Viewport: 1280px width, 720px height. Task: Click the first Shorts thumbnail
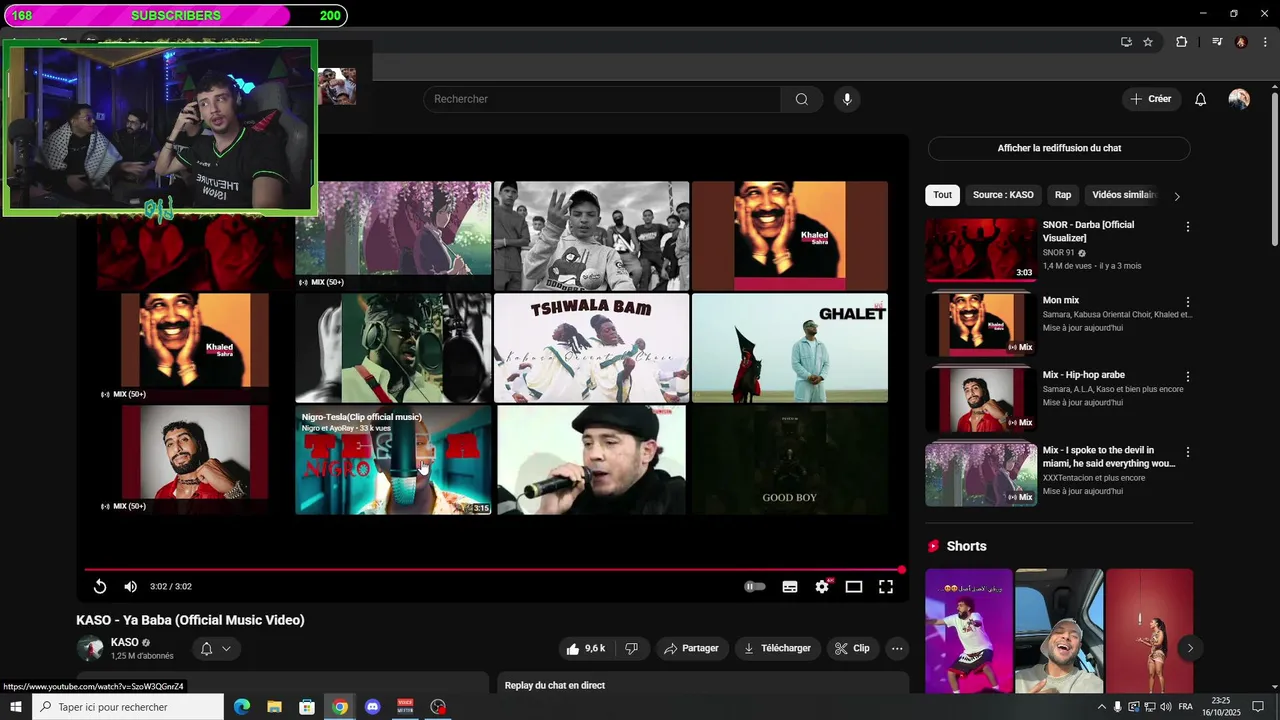pyautogui.click(x=969, y=631)
